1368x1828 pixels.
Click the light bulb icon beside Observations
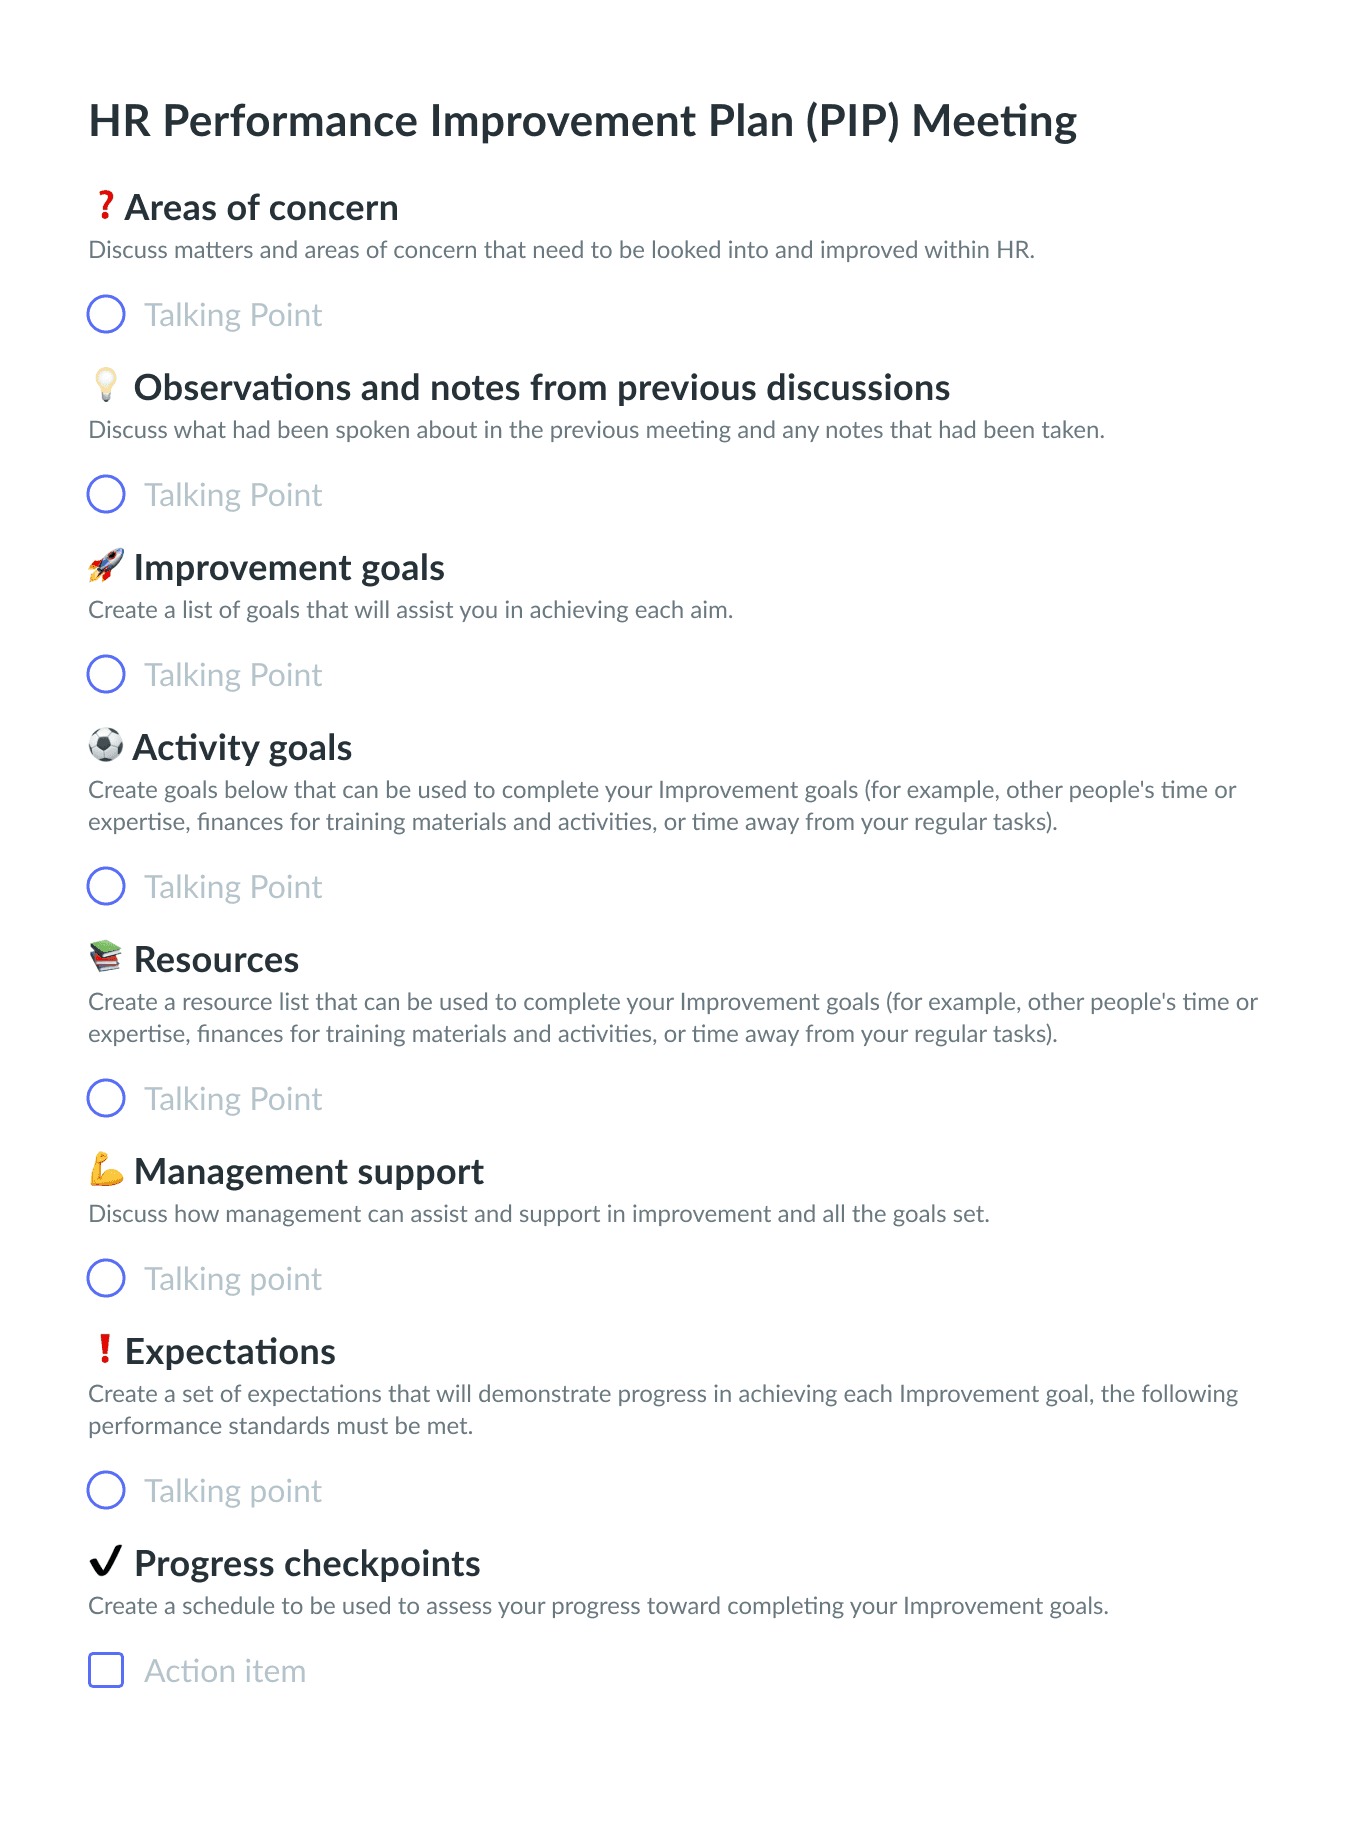(106, 385)
